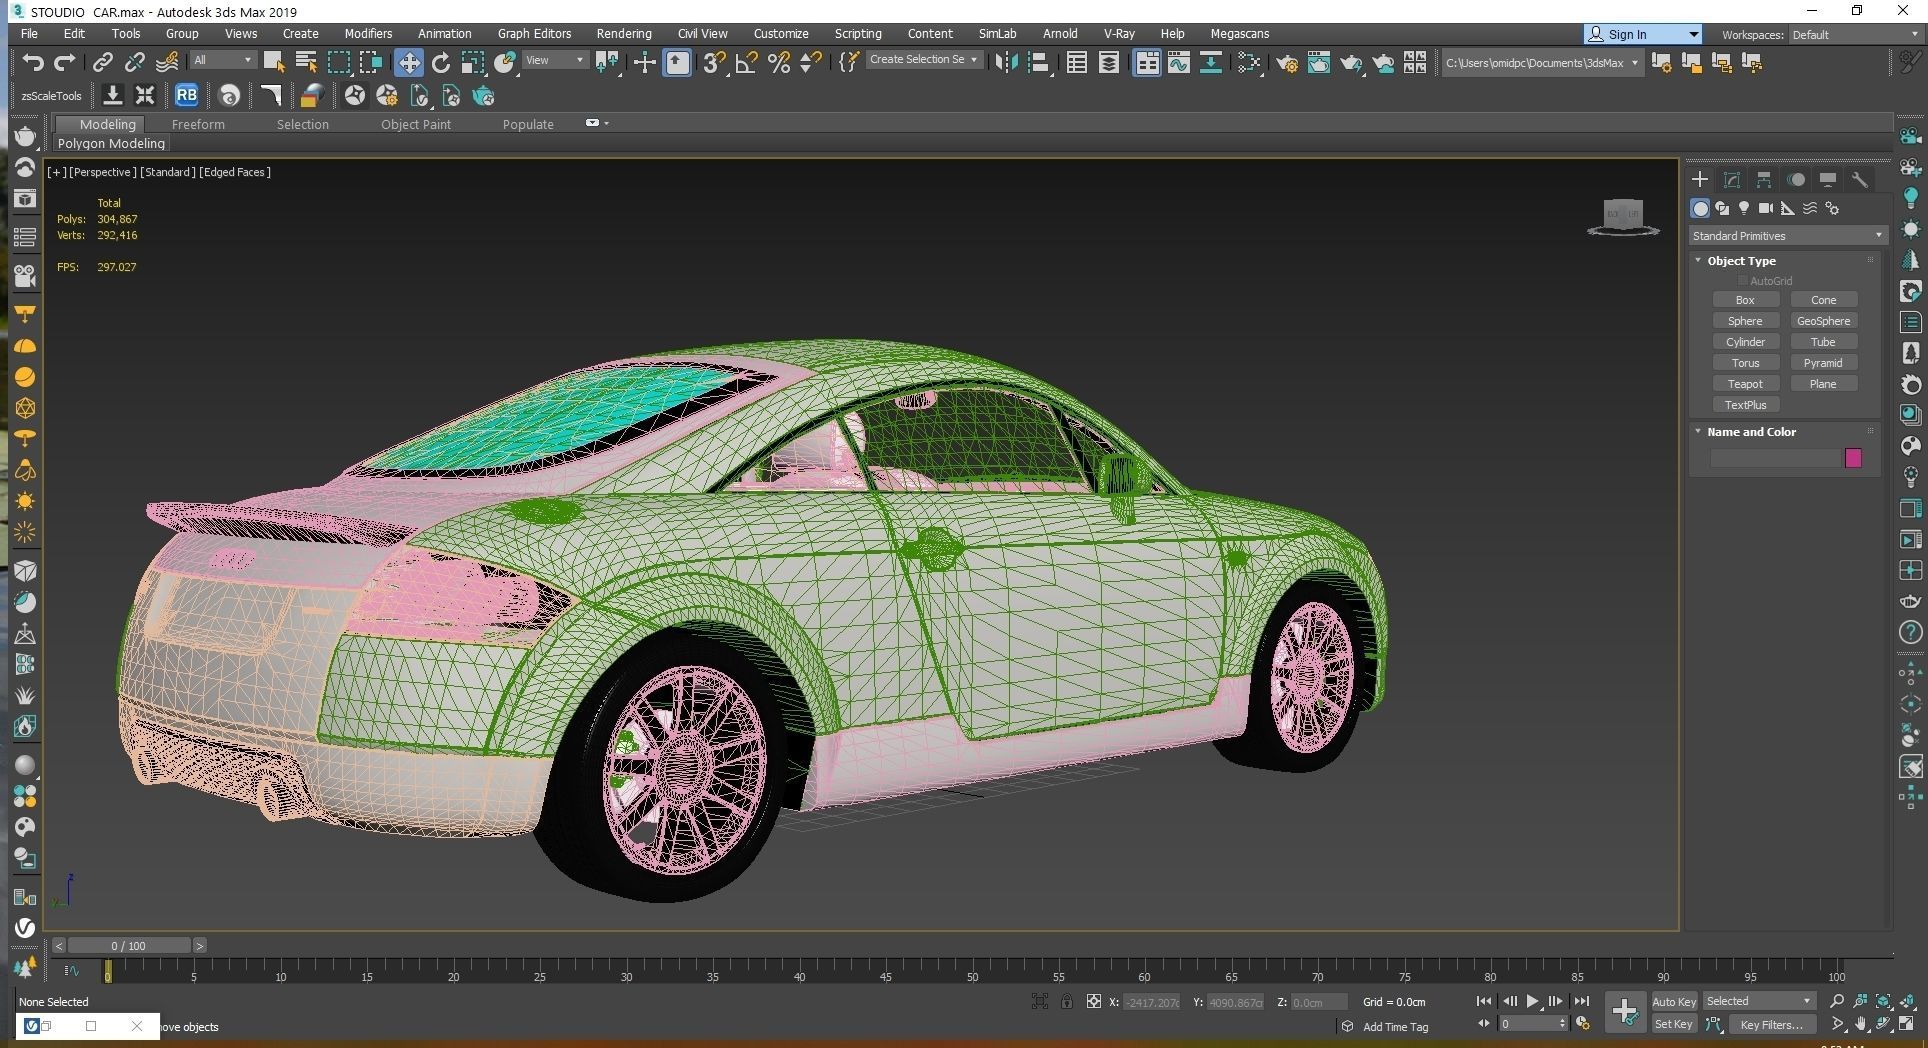Click Bind to Space Warp icon

(167, 63)
